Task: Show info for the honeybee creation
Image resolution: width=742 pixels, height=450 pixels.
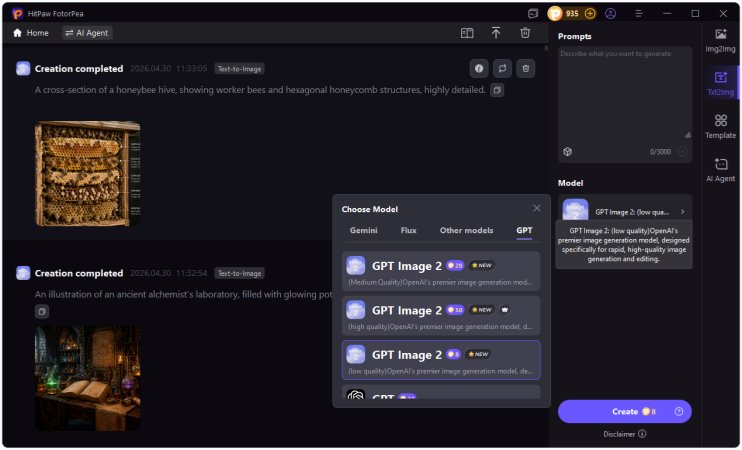Action: tap(479, 69)
